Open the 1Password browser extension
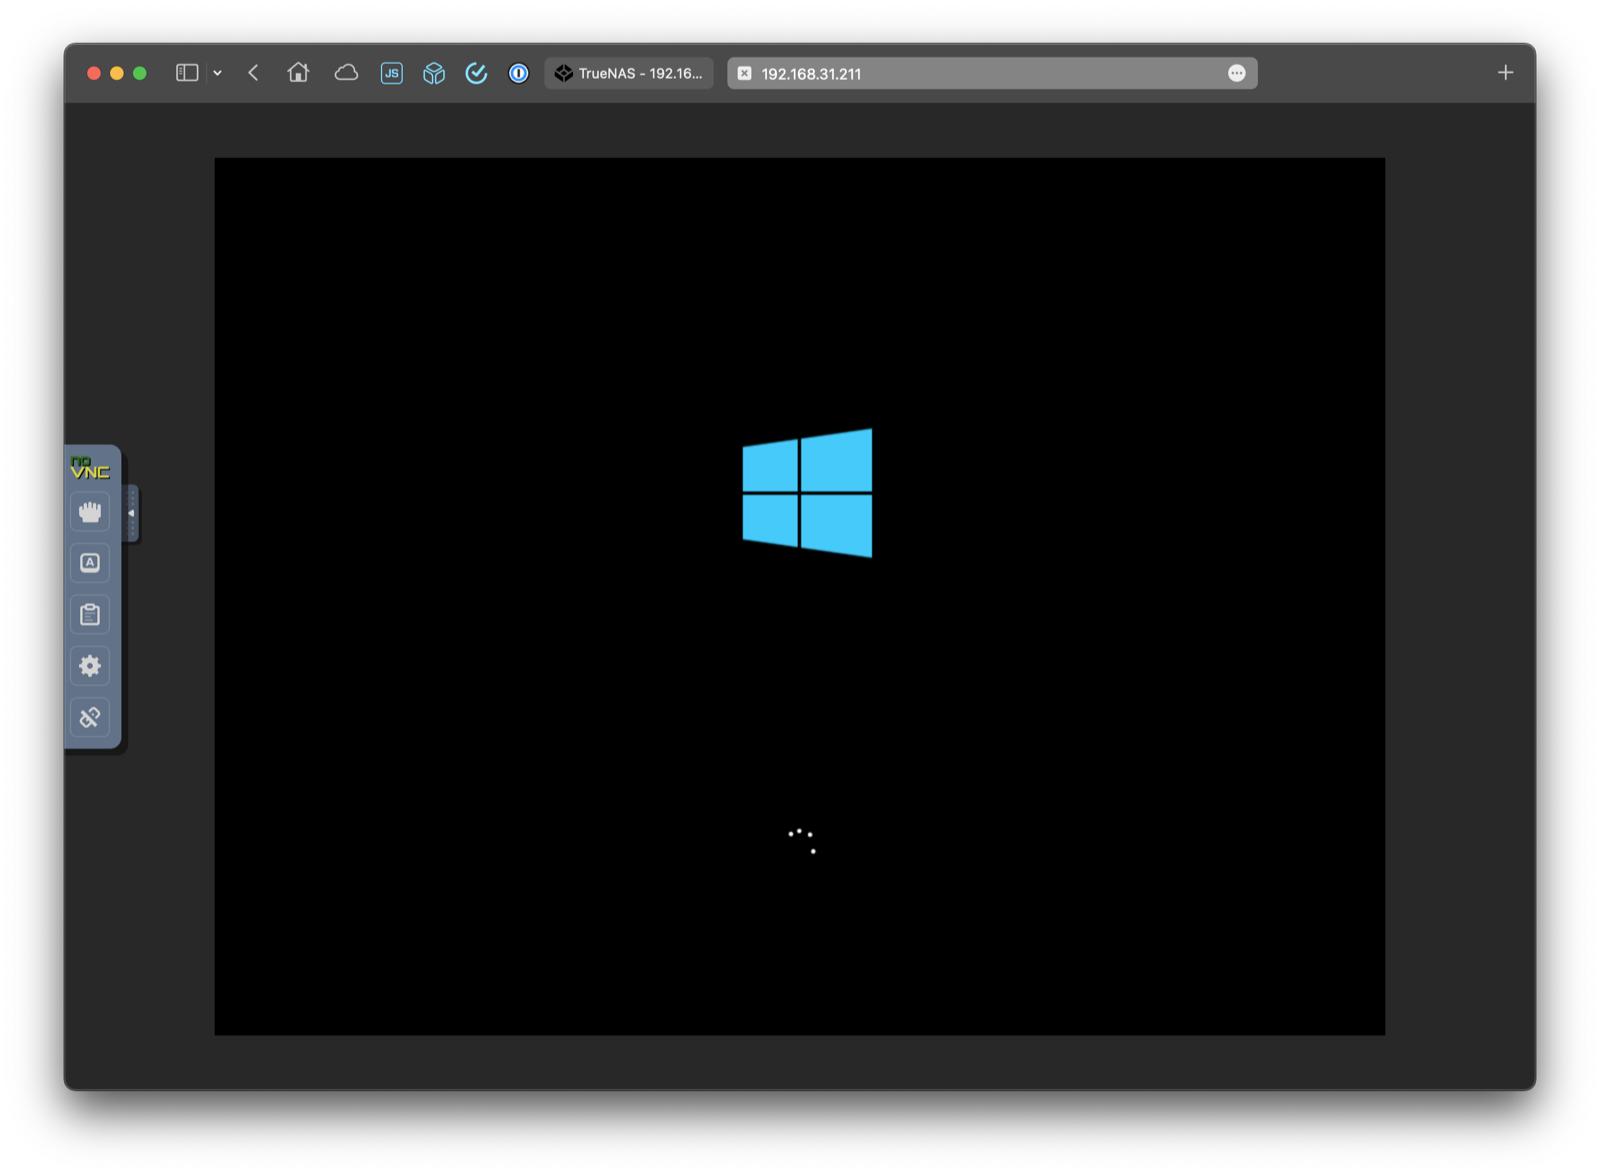Viewport: 1600px width, 1175px height. tap(518, 72)
